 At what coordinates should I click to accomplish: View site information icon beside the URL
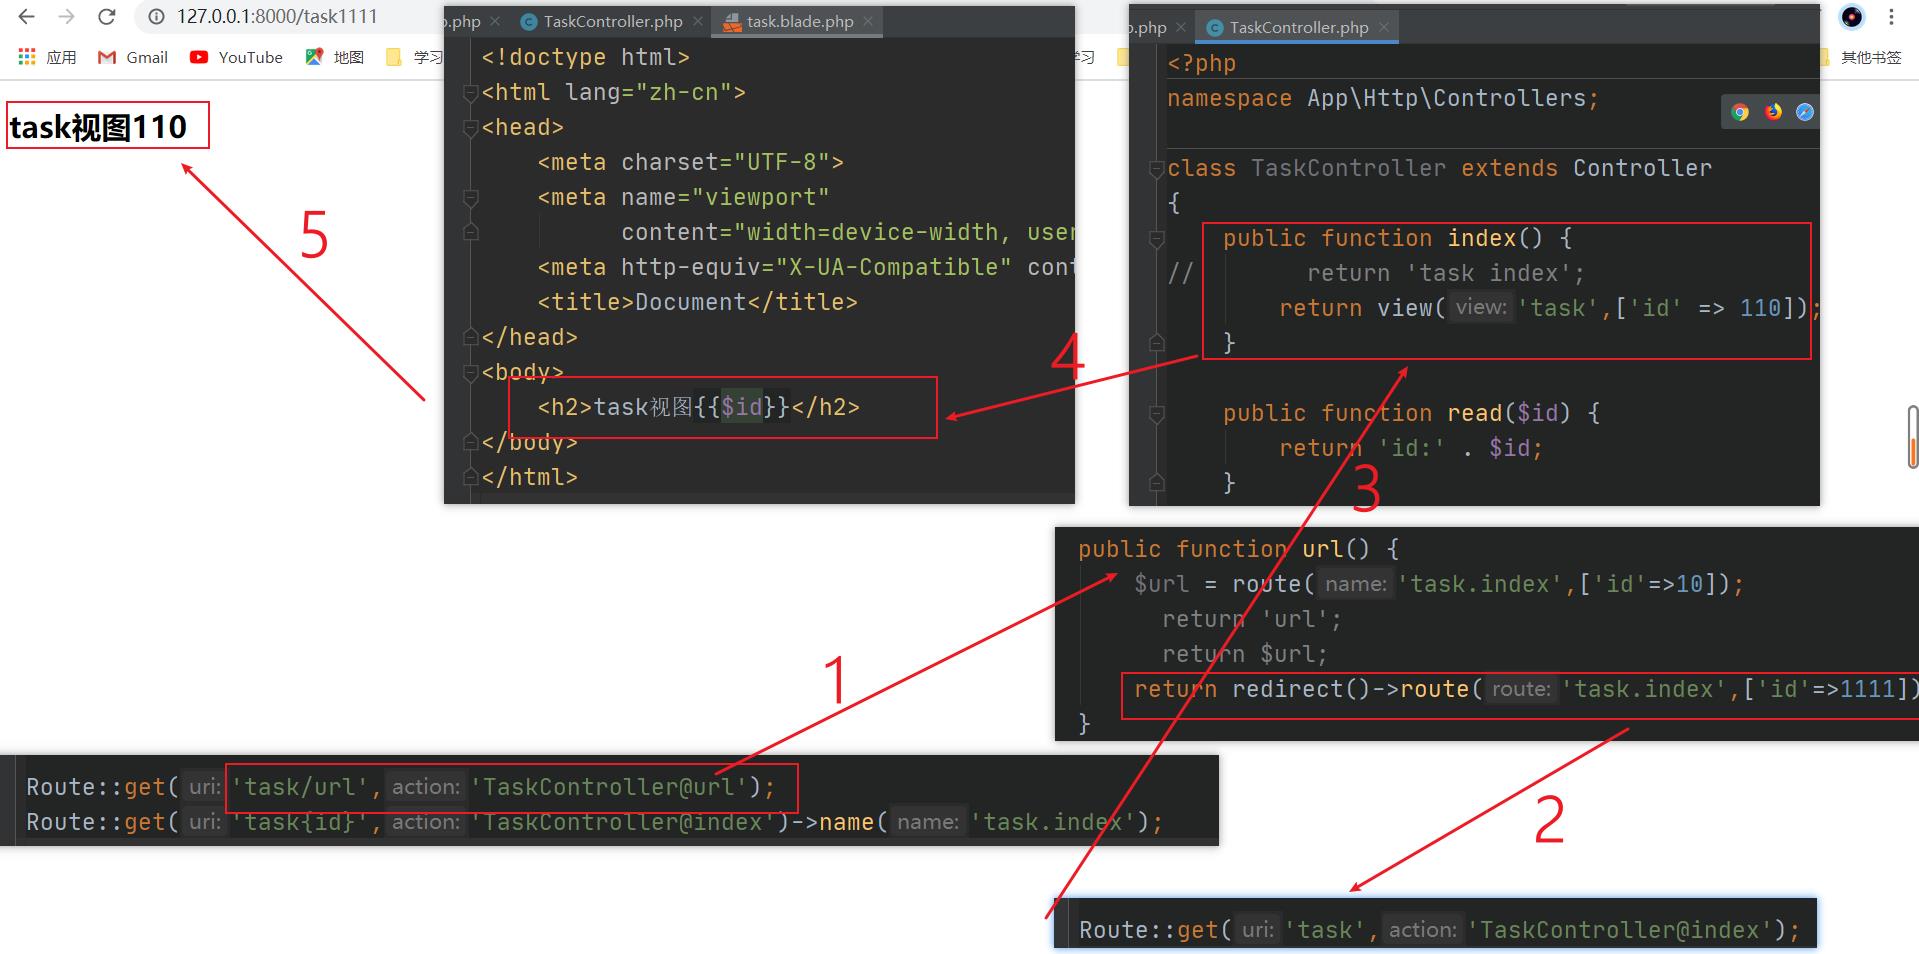click(x=156, y=17)
